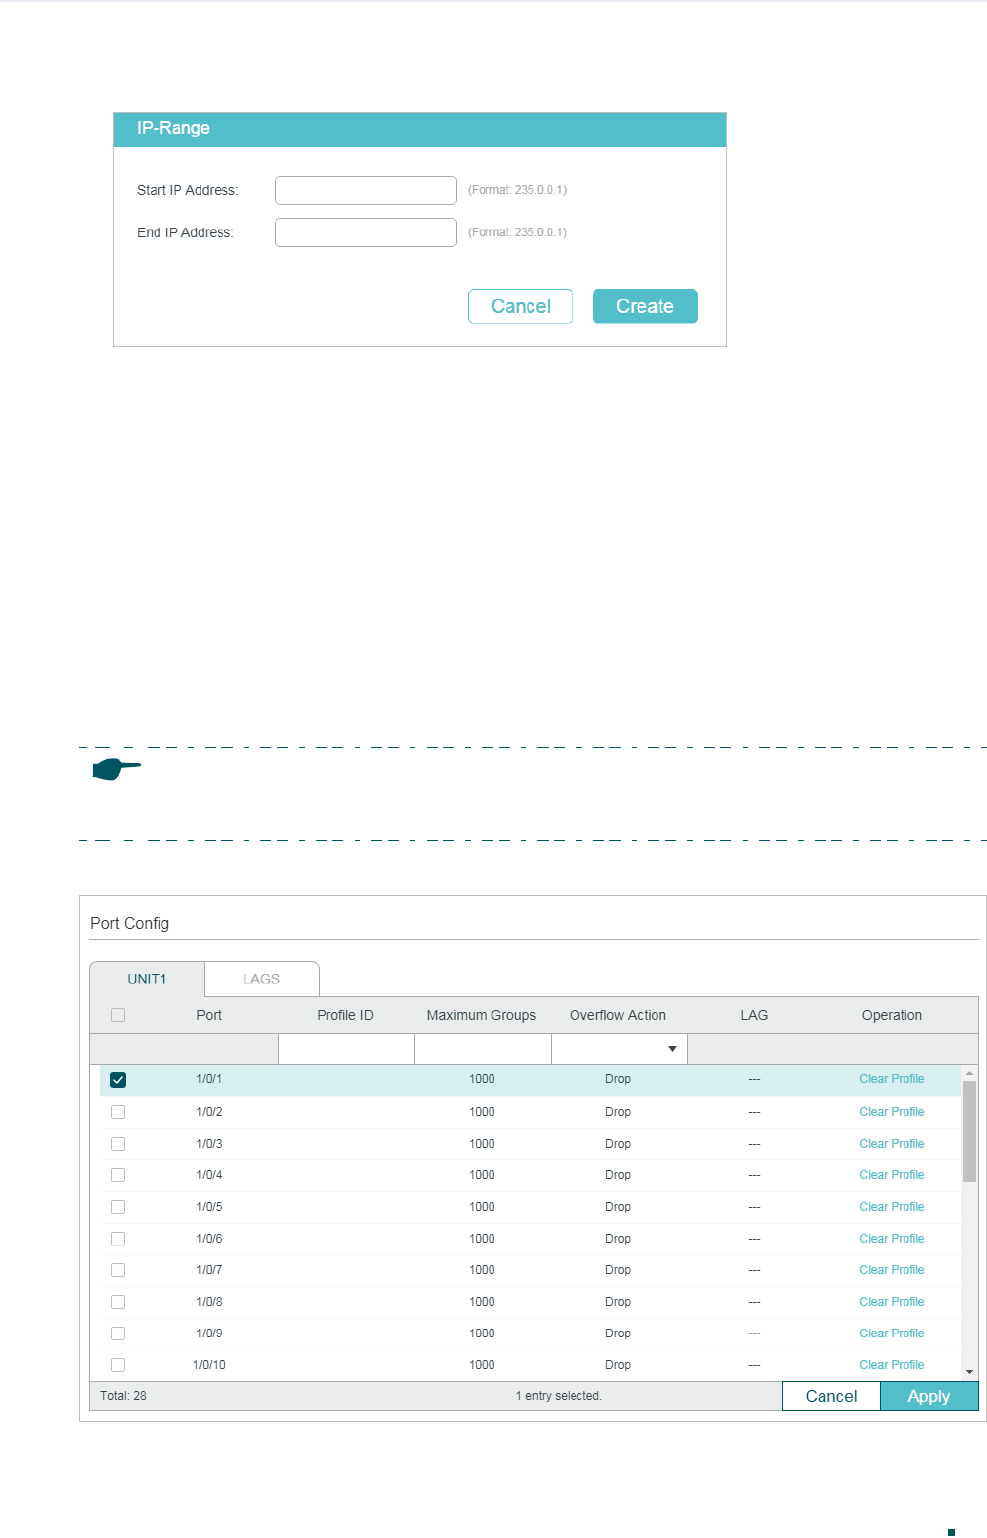Cancel the IP-Range dialog
This screenshot has width=987, height=1538.
[x=520, y=306]
